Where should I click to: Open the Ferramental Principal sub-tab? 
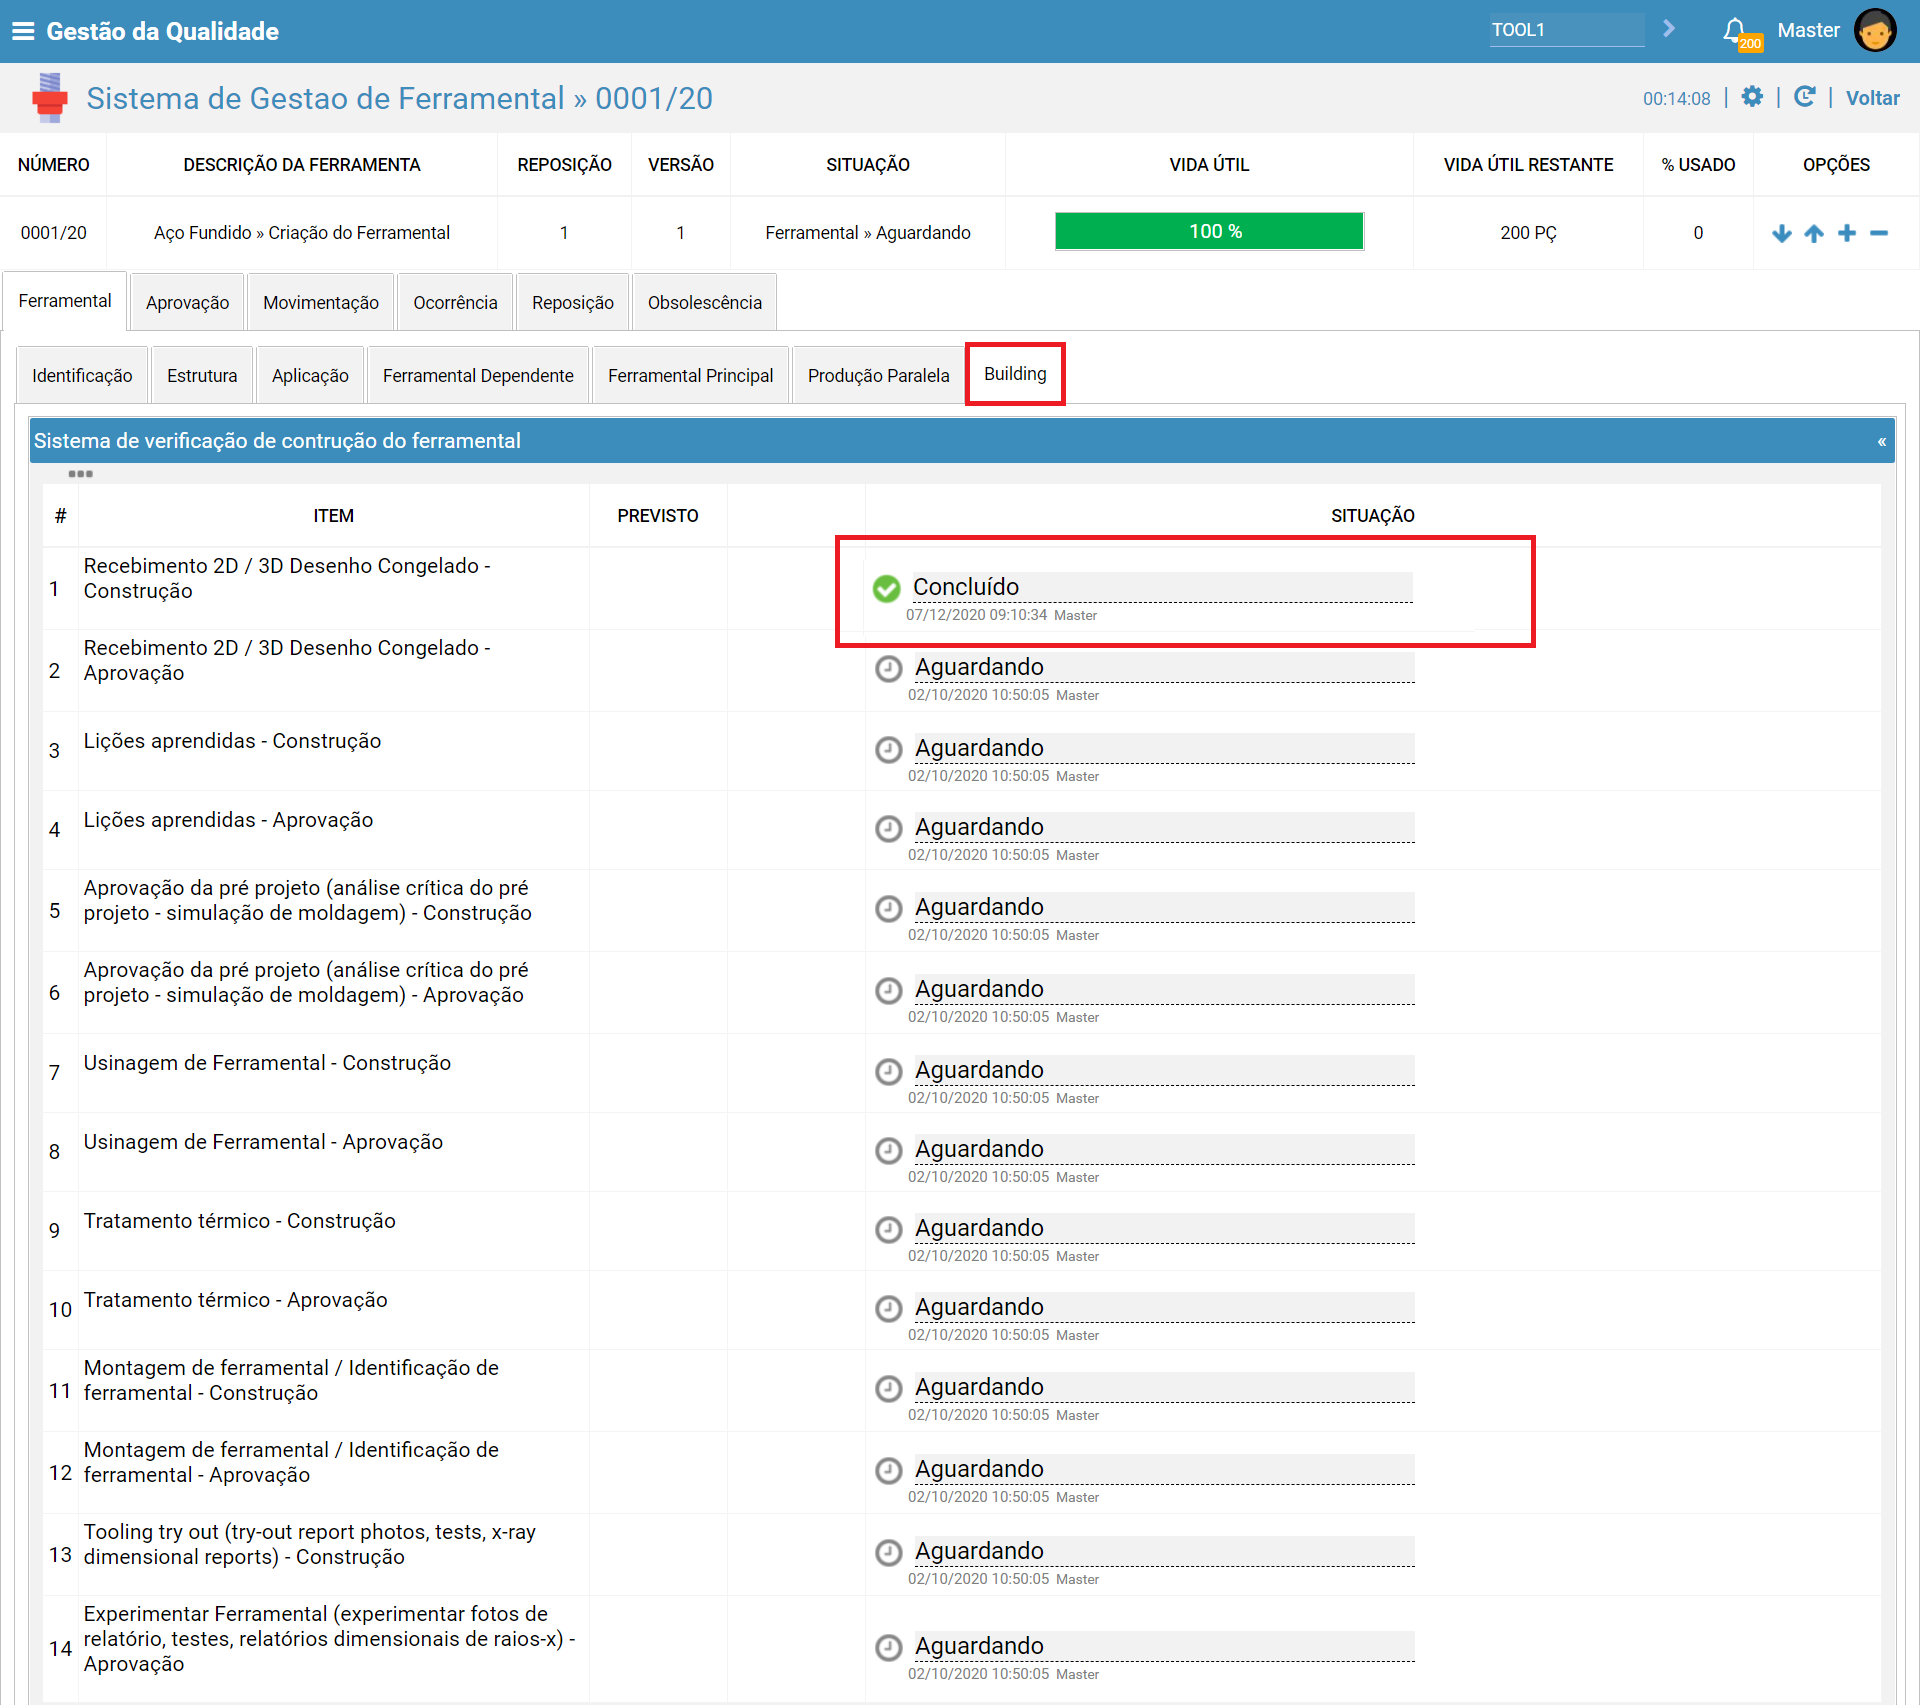click(x=692, y=376)
